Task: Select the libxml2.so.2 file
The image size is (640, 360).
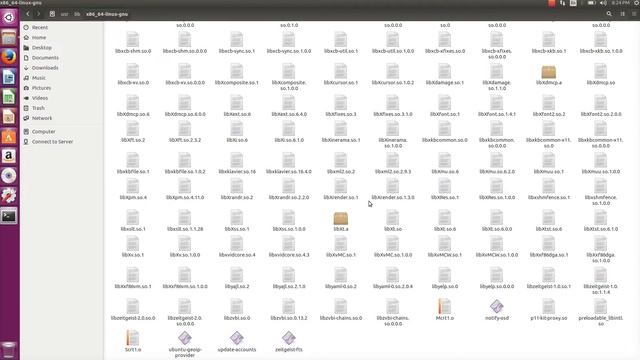Action: point(341,164)
